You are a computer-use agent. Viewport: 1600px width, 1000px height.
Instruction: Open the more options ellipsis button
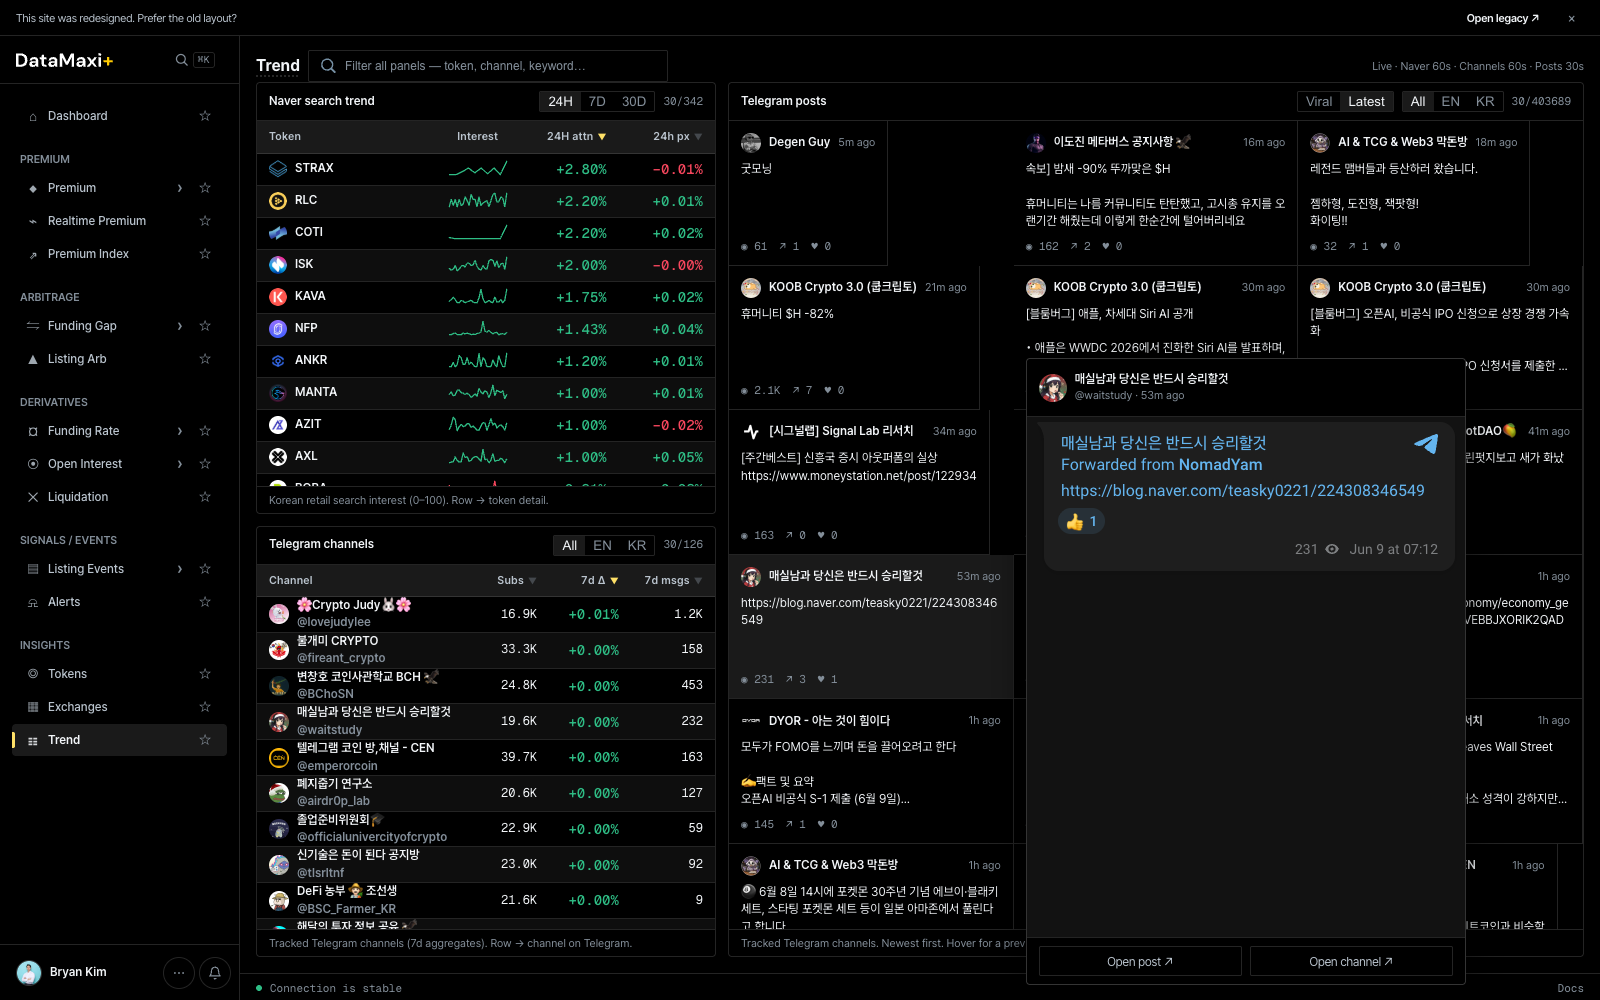179,972
